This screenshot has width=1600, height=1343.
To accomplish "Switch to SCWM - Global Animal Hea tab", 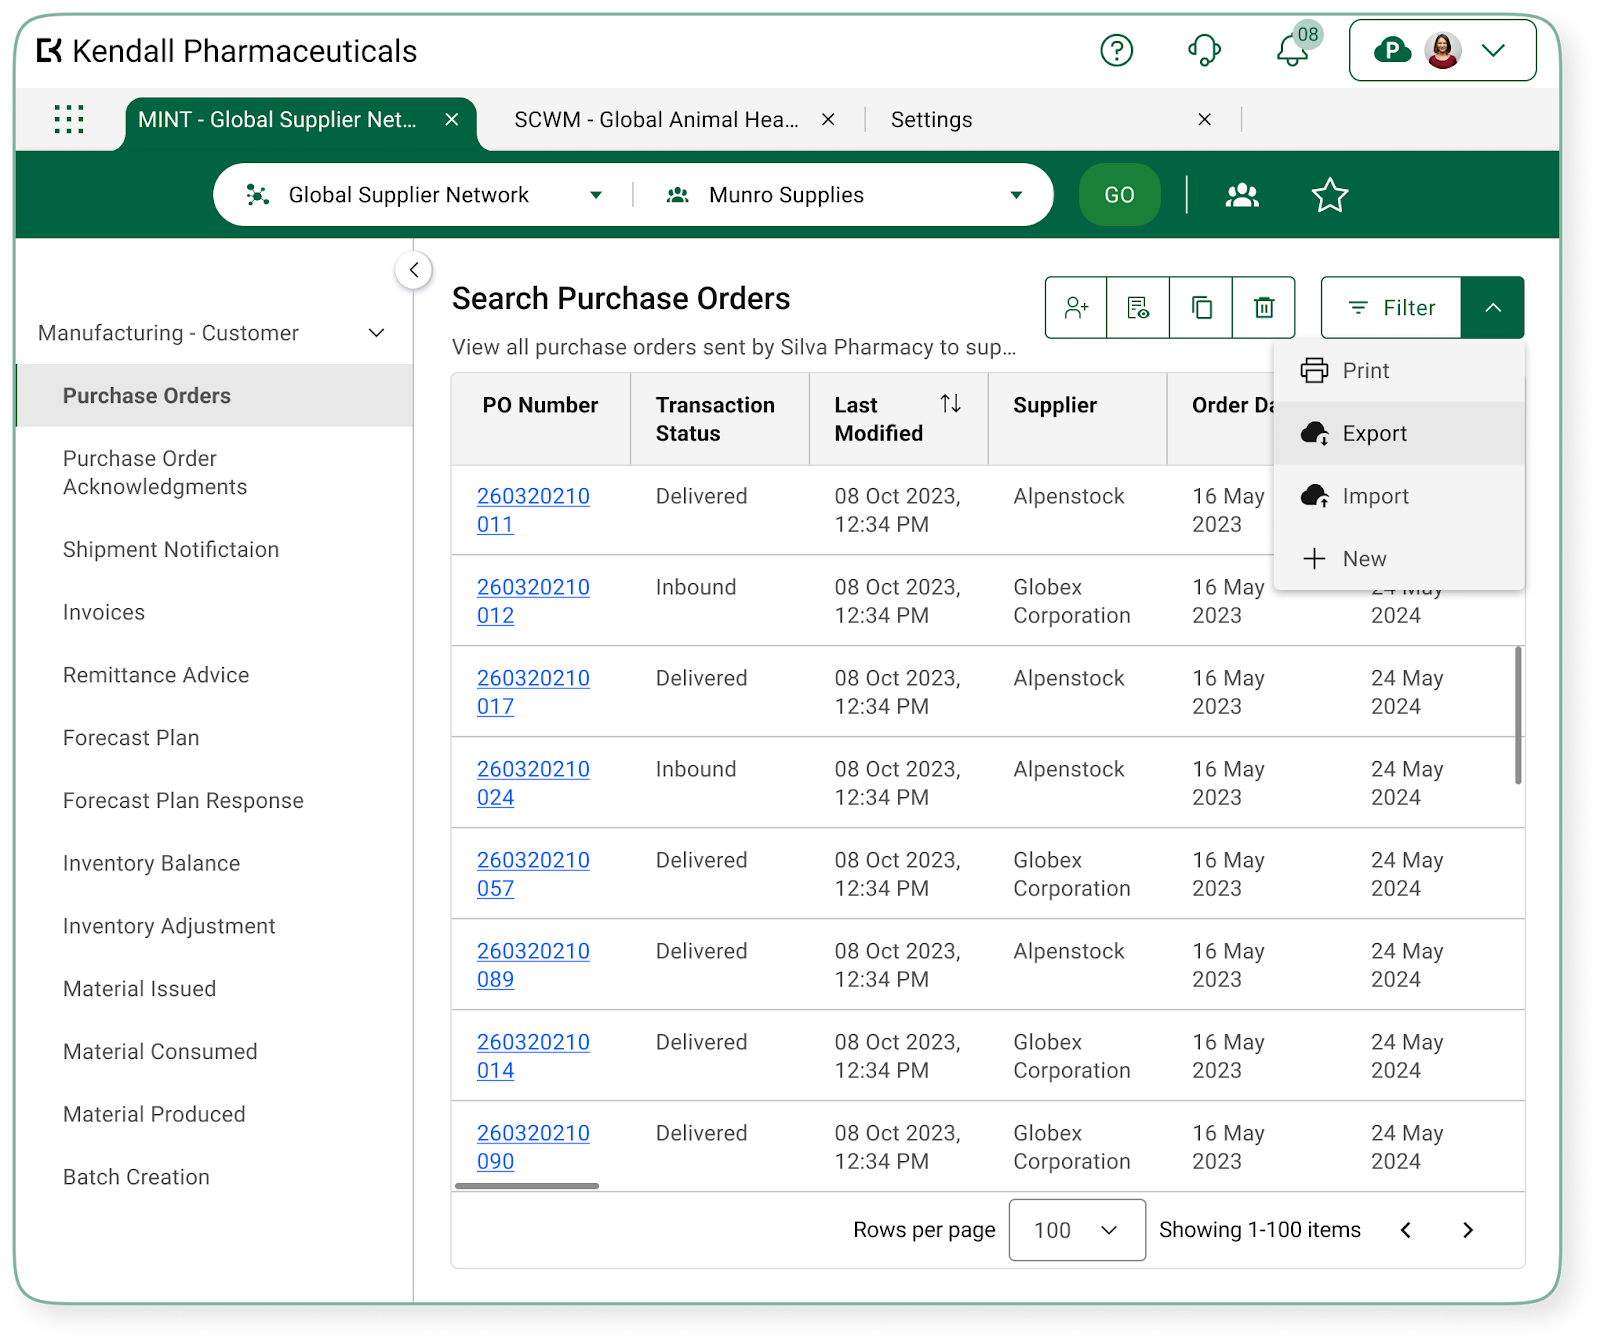I will click(x=656, y=120).
